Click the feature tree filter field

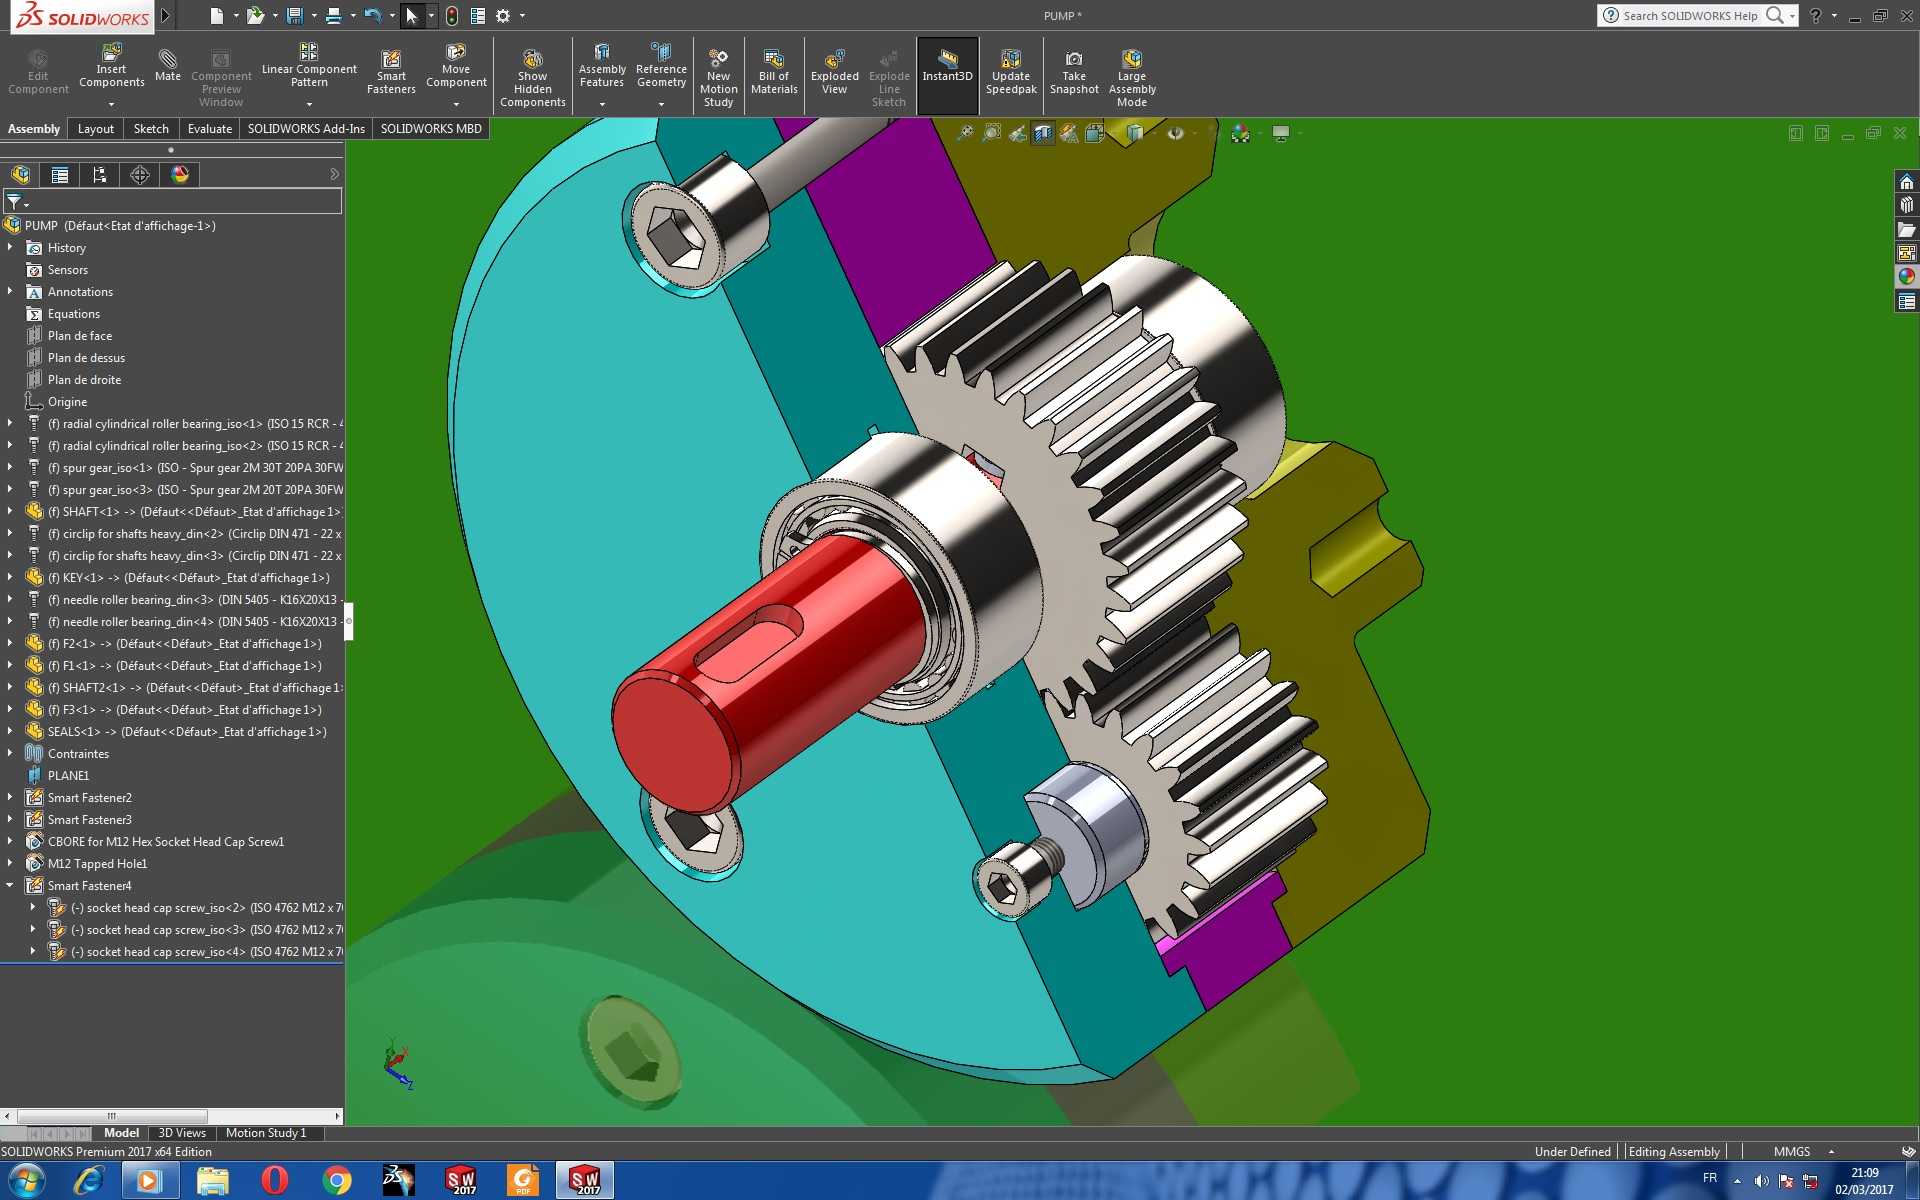tap(173, 202)
